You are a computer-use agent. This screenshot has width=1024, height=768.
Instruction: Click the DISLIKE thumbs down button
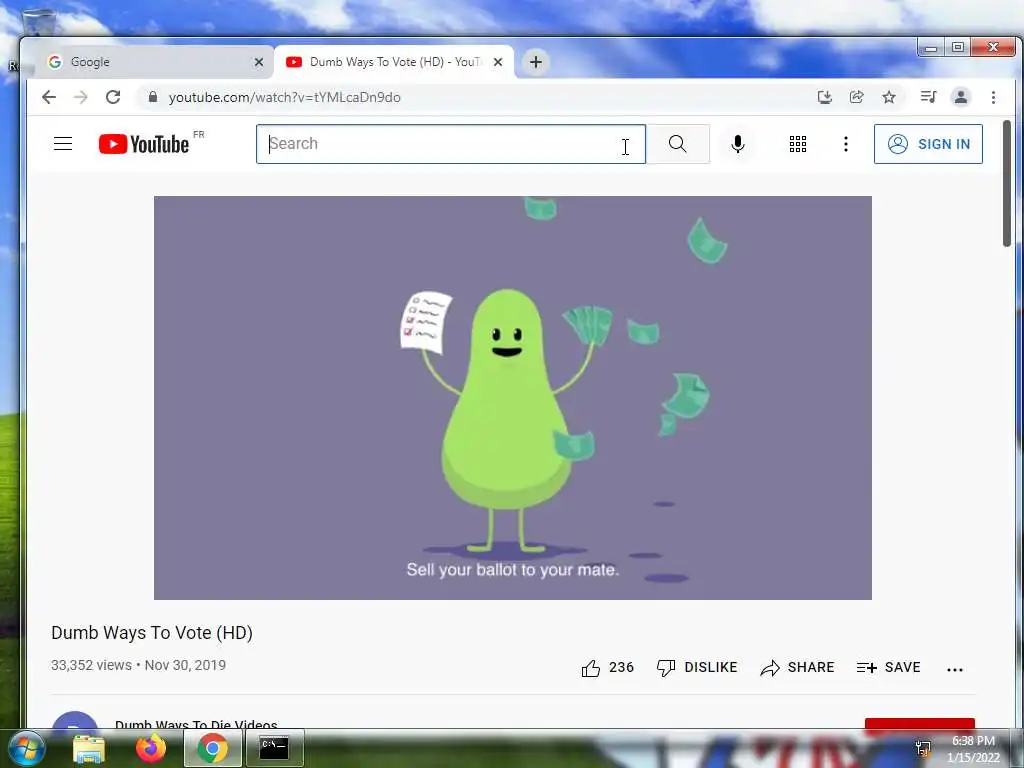697,667
